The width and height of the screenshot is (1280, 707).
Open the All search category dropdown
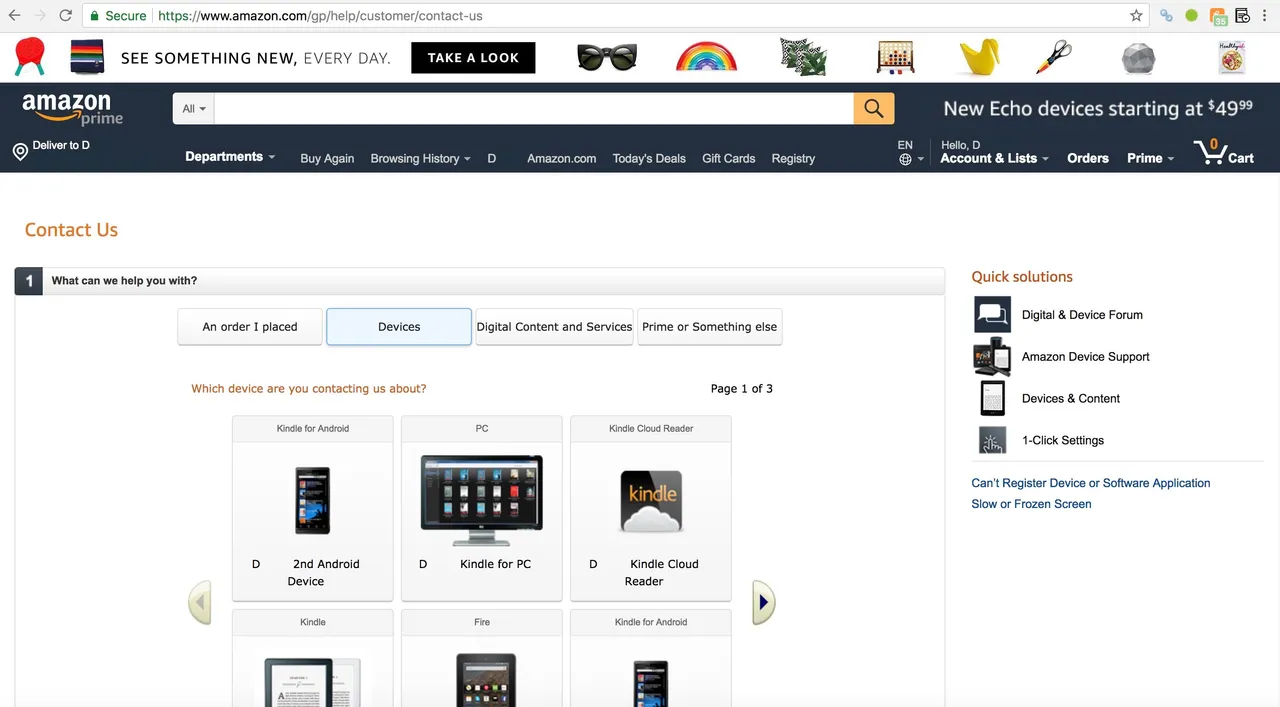[194, 109]
